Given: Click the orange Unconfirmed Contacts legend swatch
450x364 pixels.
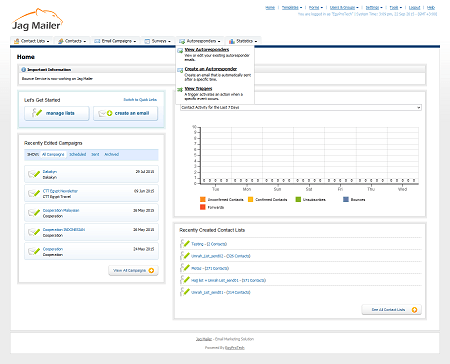Looking at the screenshot, I should [x=202, y=199].
